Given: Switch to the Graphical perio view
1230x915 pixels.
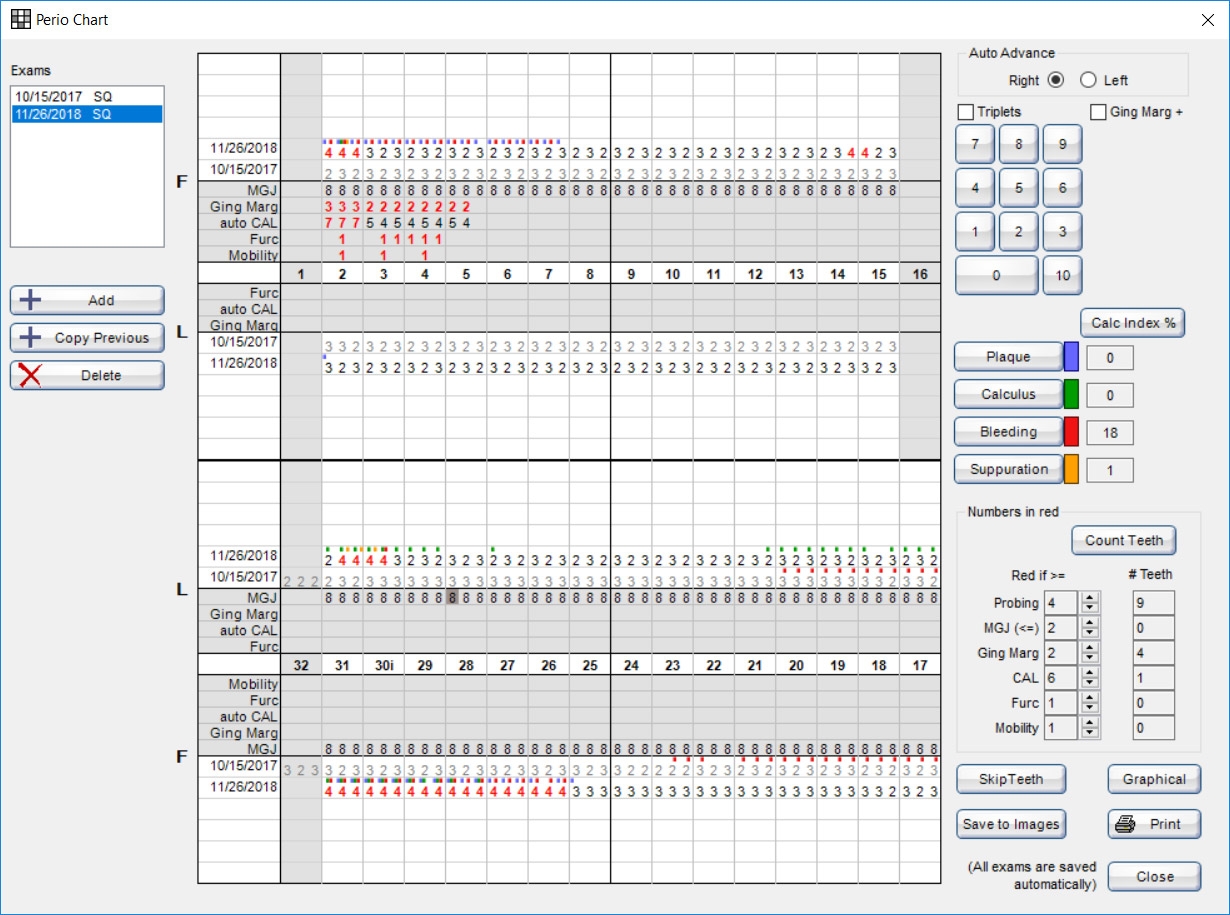Looking at the screenshot, I should (1154, 779).
